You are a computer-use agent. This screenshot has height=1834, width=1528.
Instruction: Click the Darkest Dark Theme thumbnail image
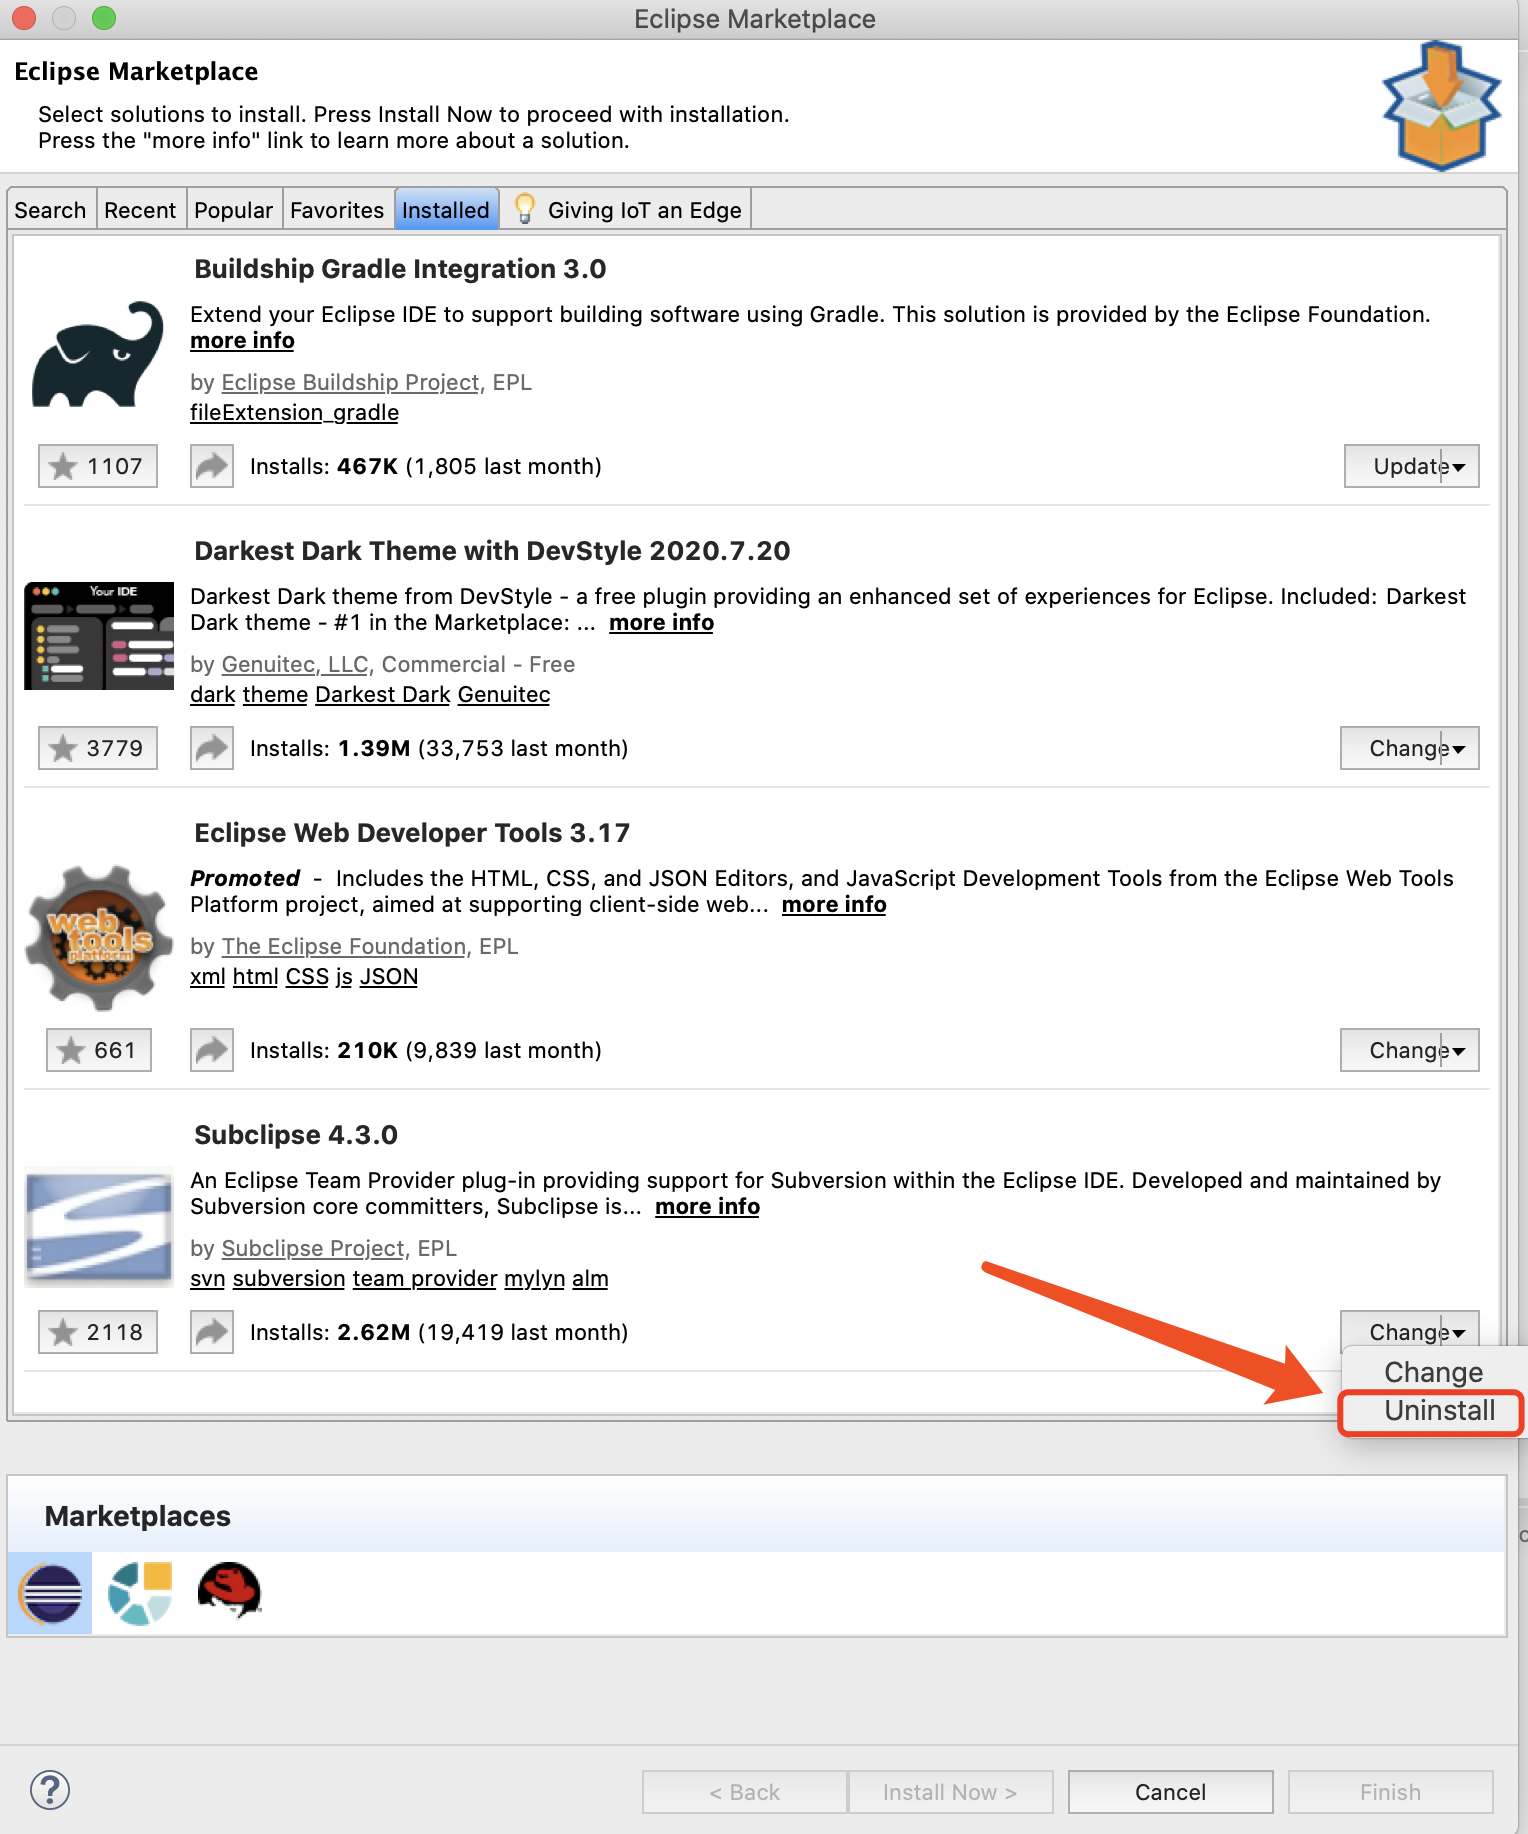(99, 636)
